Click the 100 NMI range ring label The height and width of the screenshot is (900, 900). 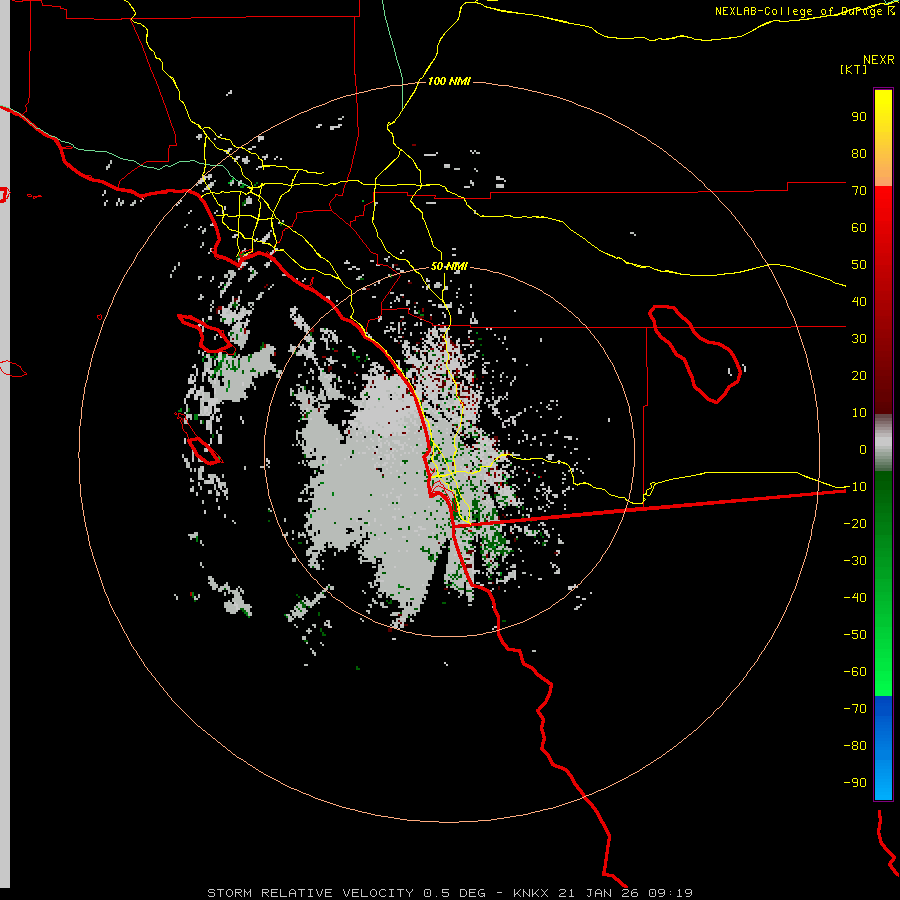point(449,82)
